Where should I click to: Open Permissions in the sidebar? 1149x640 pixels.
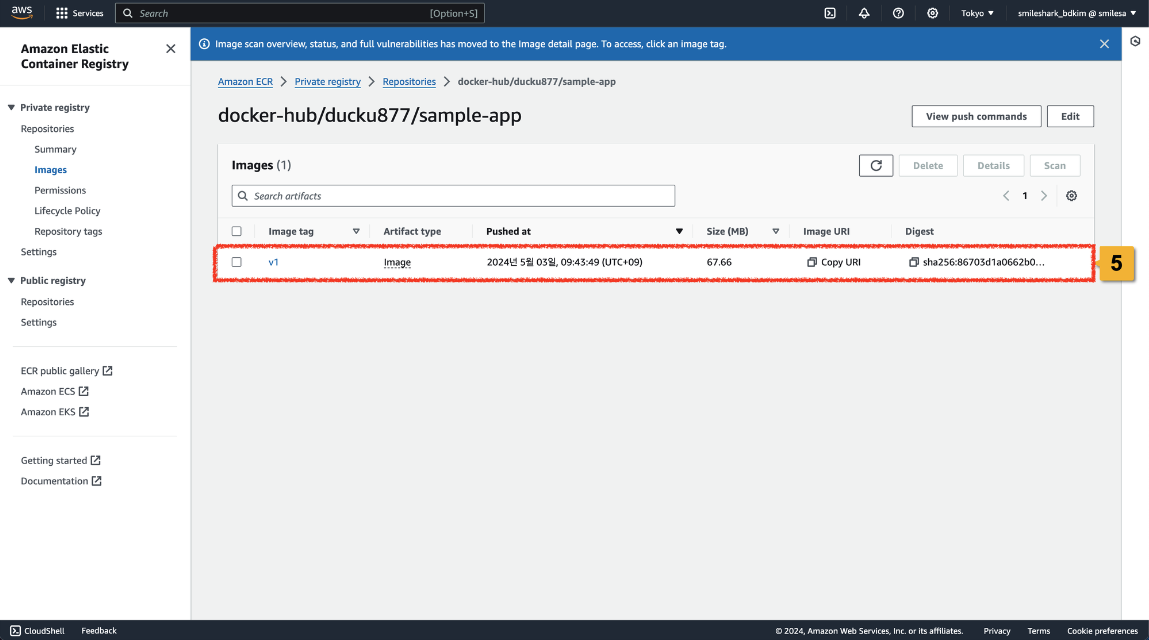60,190
